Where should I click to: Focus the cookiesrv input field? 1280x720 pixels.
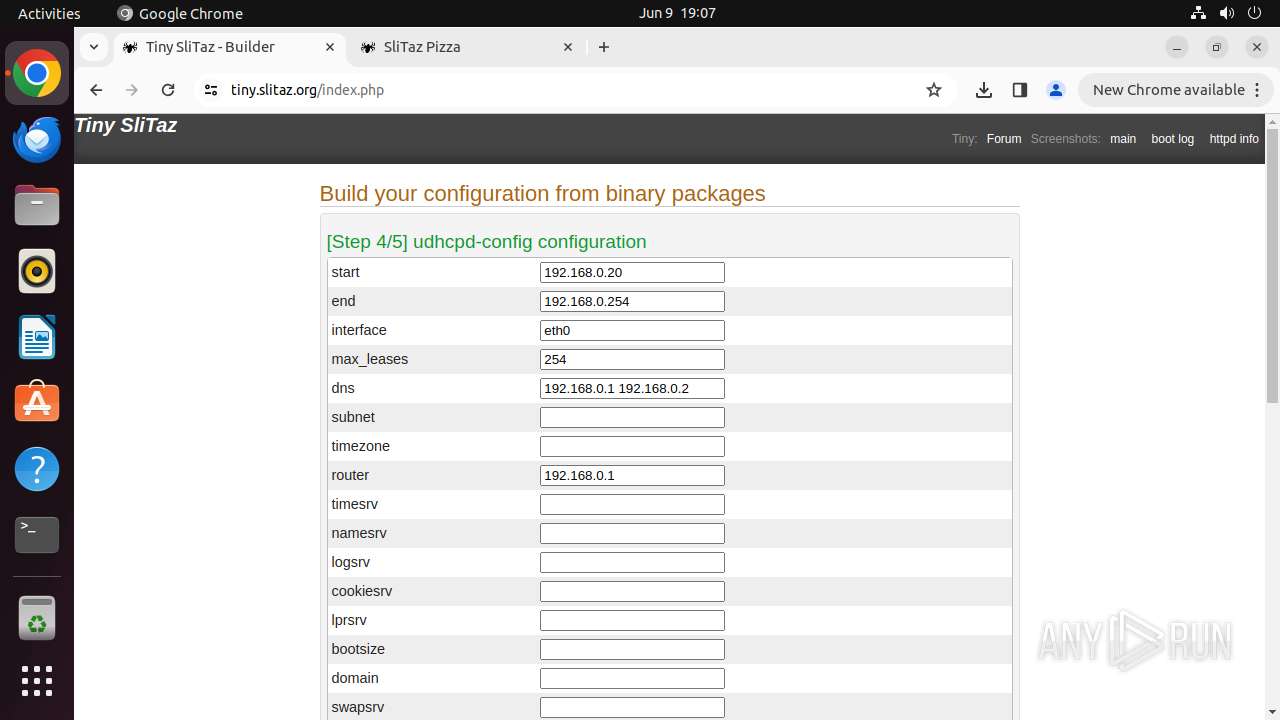point(632,591)
